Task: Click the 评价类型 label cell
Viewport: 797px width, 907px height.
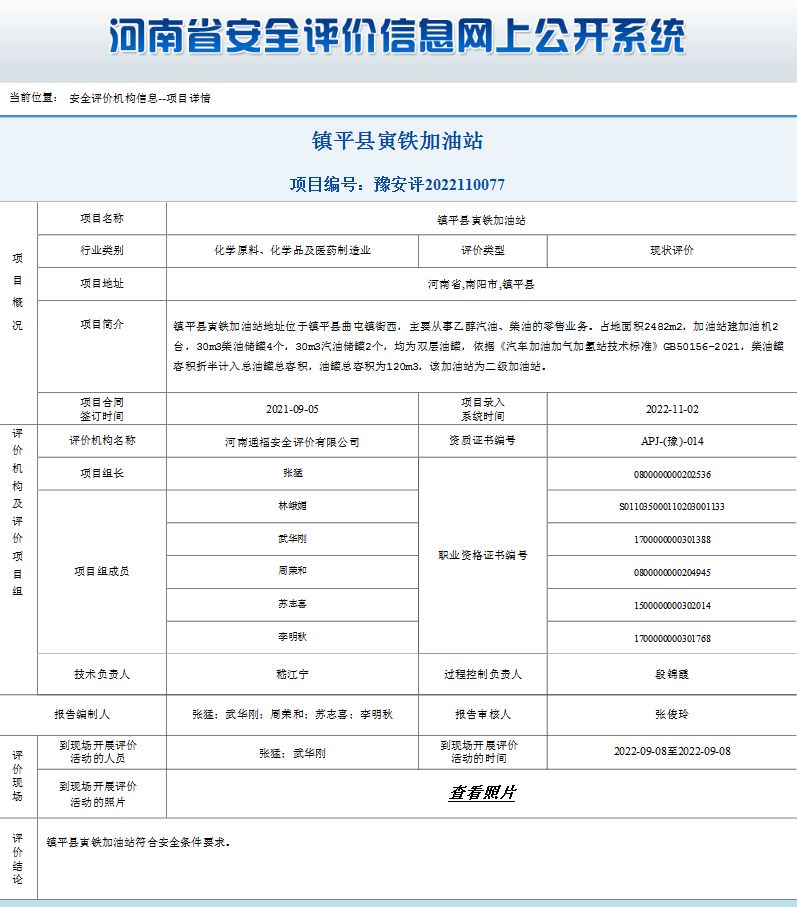Action: click(x=482, y=250)
